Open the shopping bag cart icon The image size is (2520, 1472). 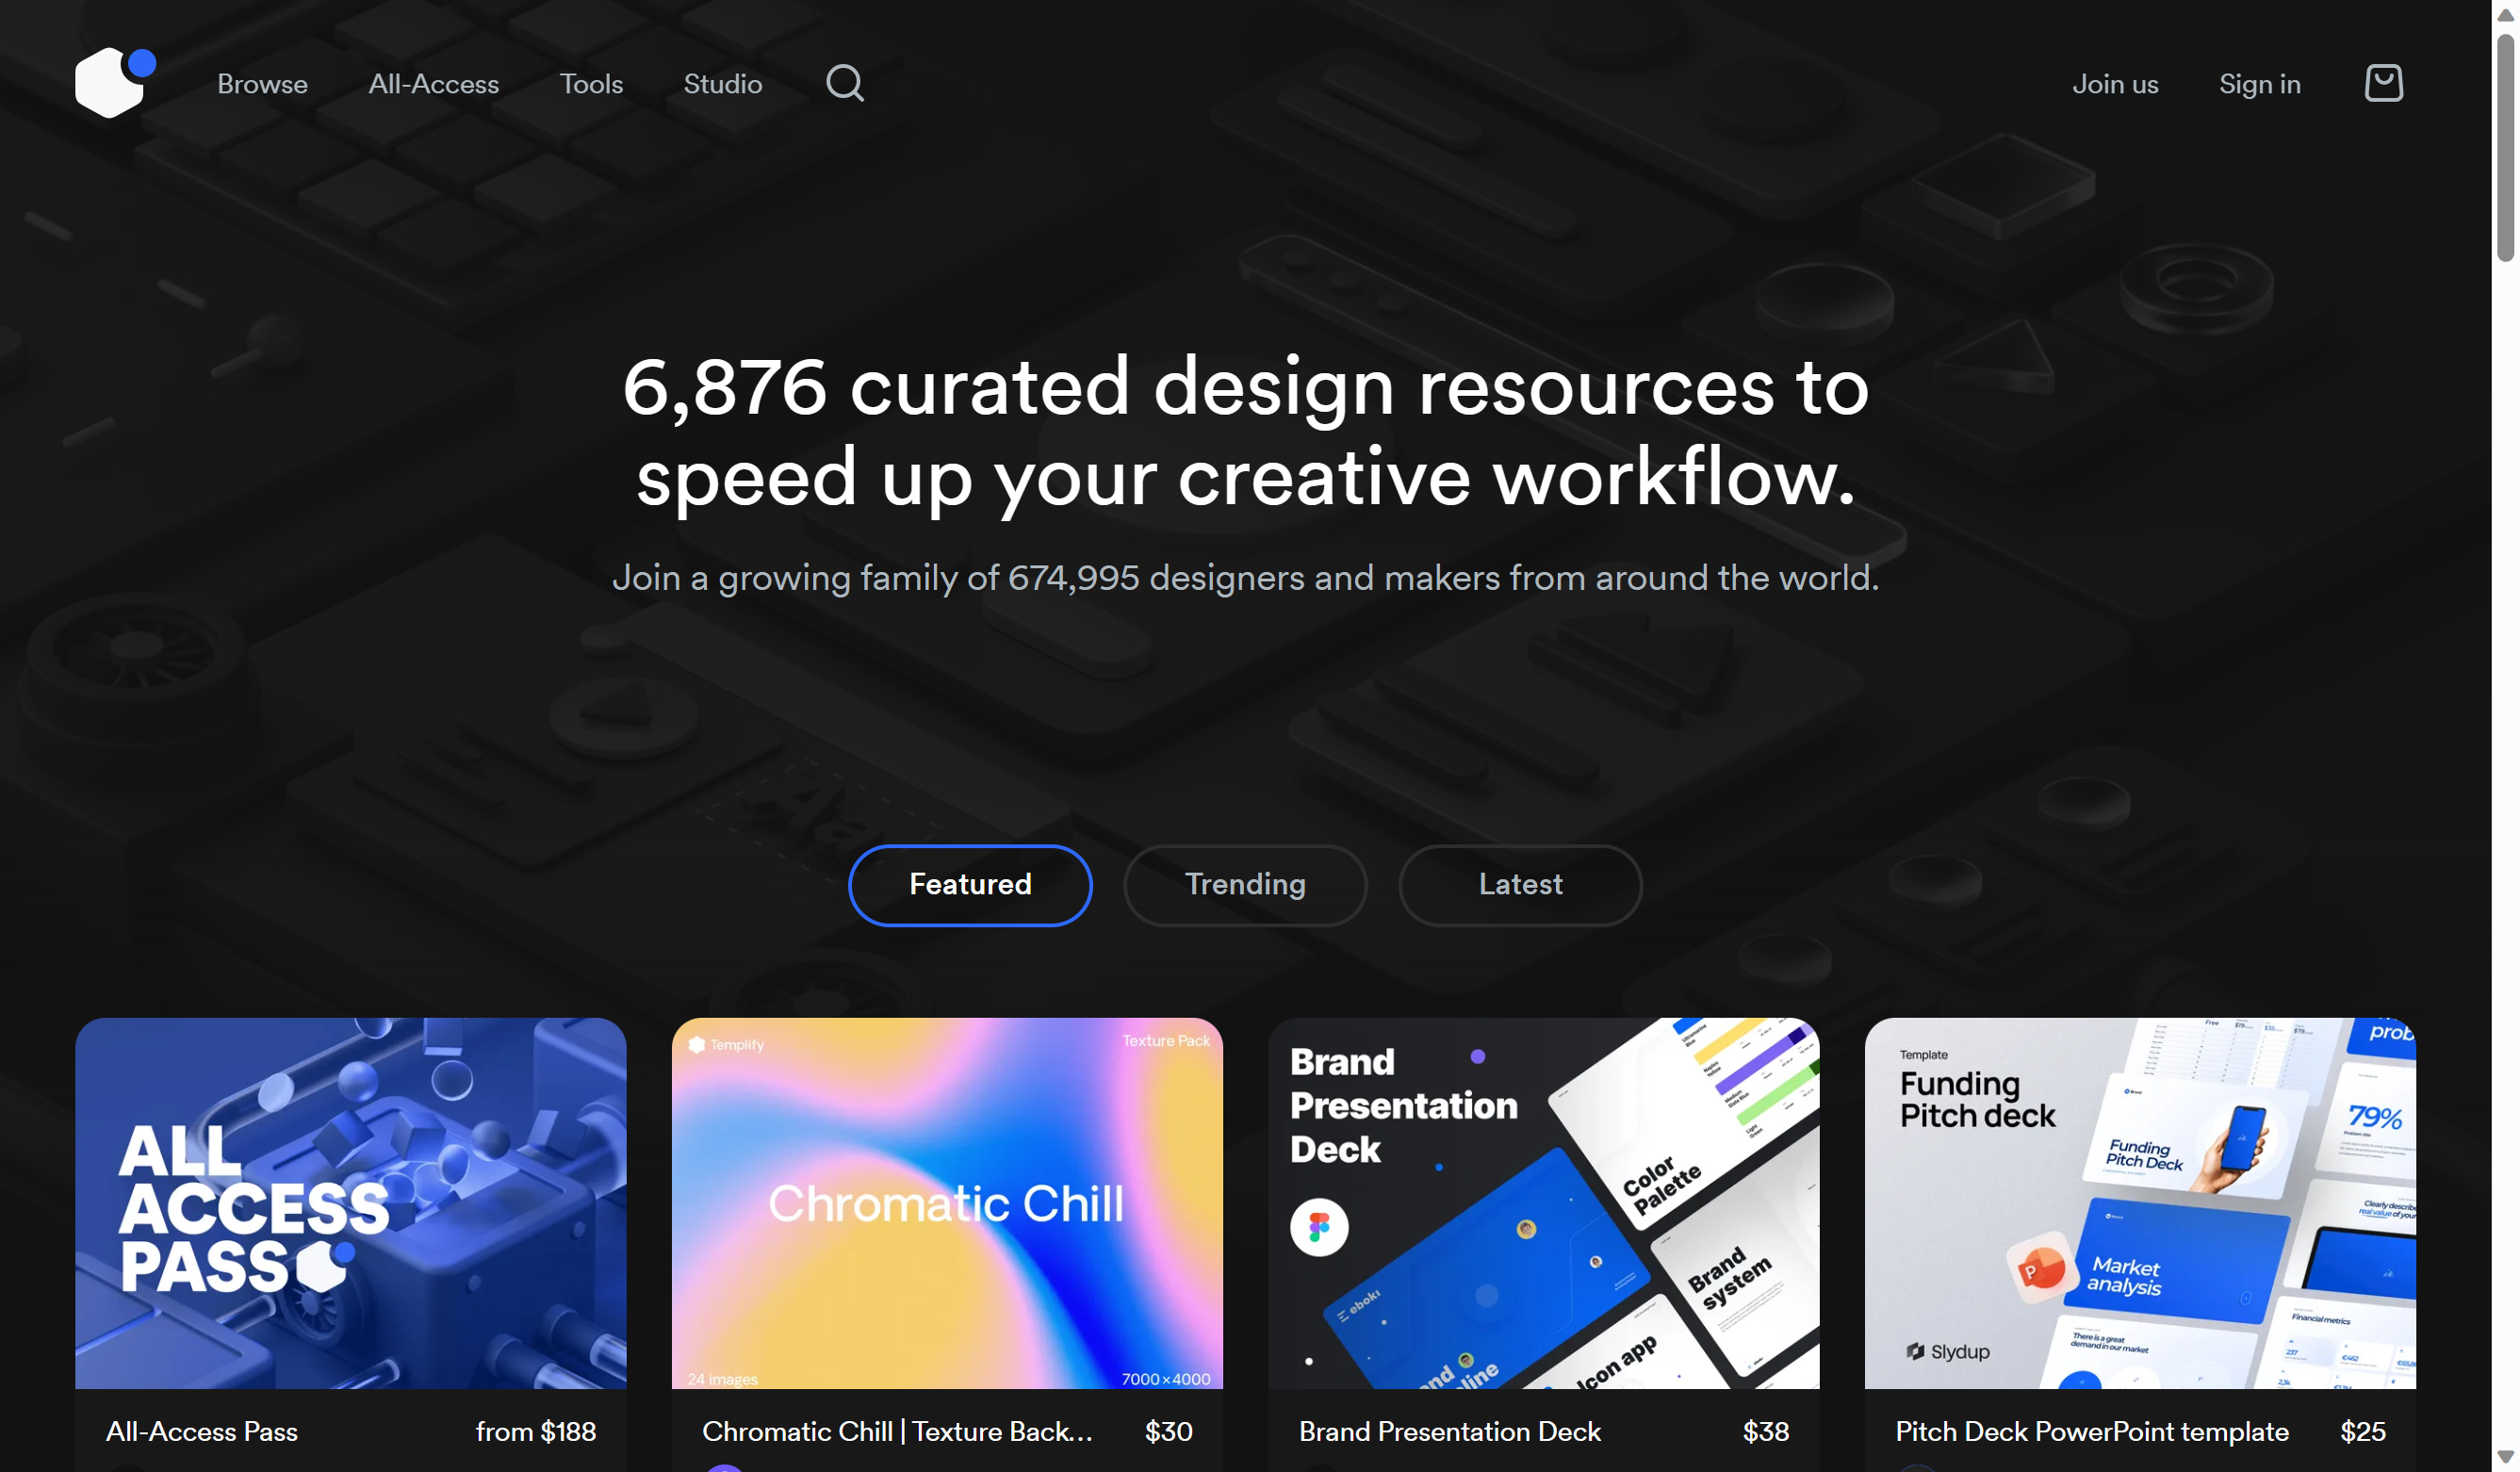(2383, 83)
